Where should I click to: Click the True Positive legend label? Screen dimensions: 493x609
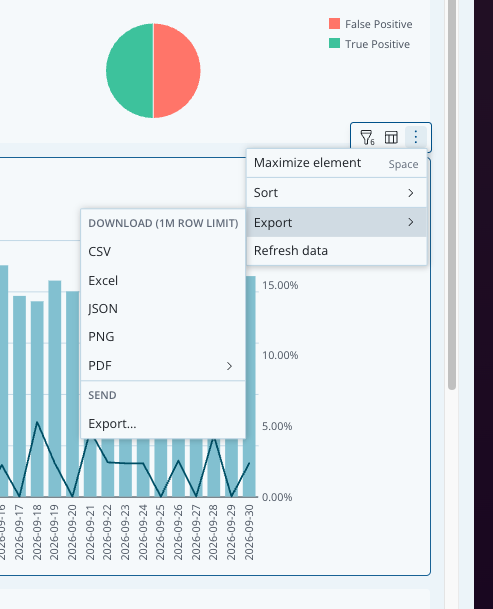[x=377, y=44]
